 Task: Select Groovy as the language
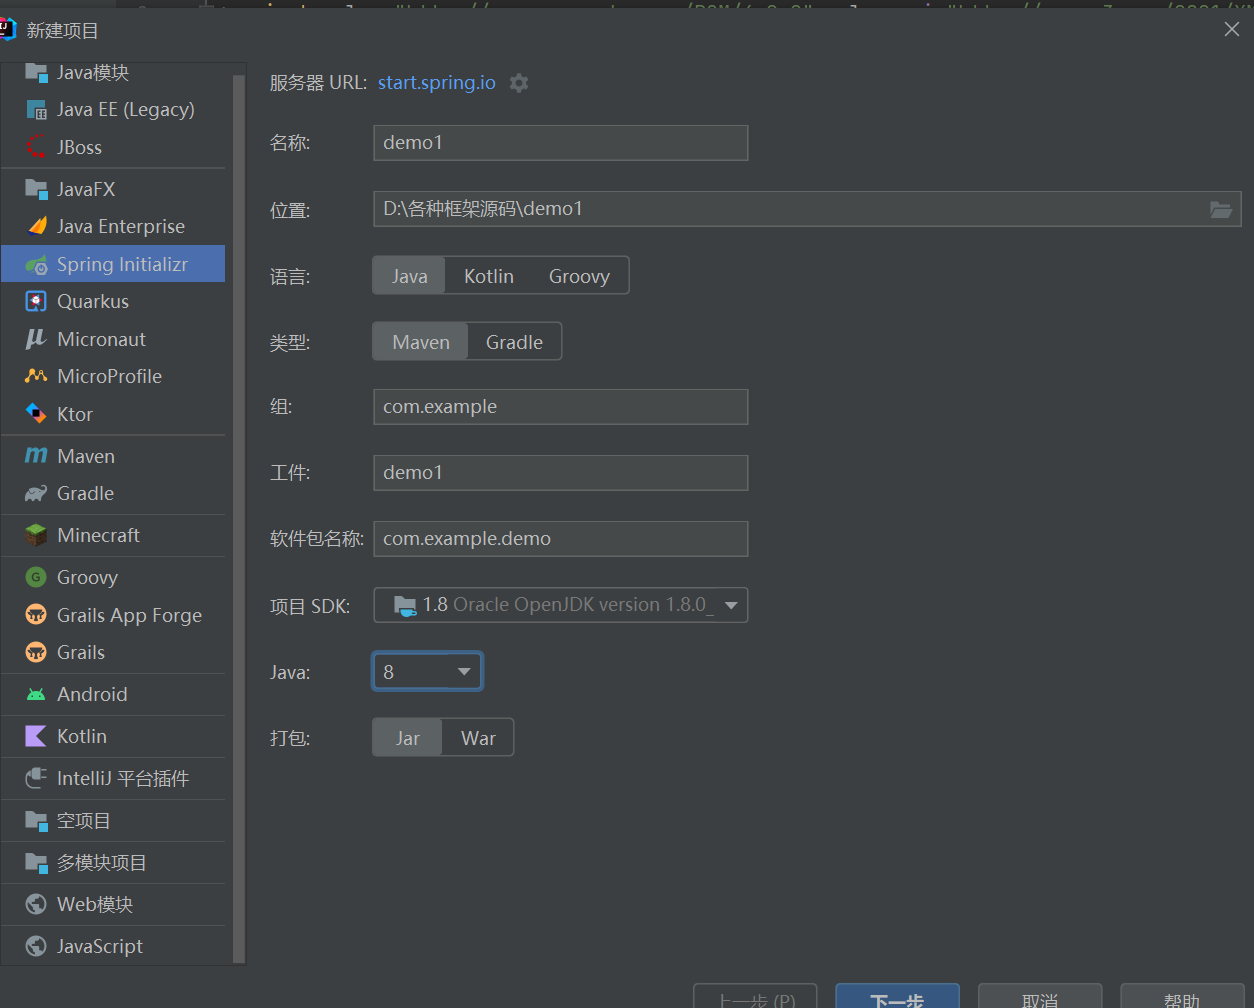[579, 276]
